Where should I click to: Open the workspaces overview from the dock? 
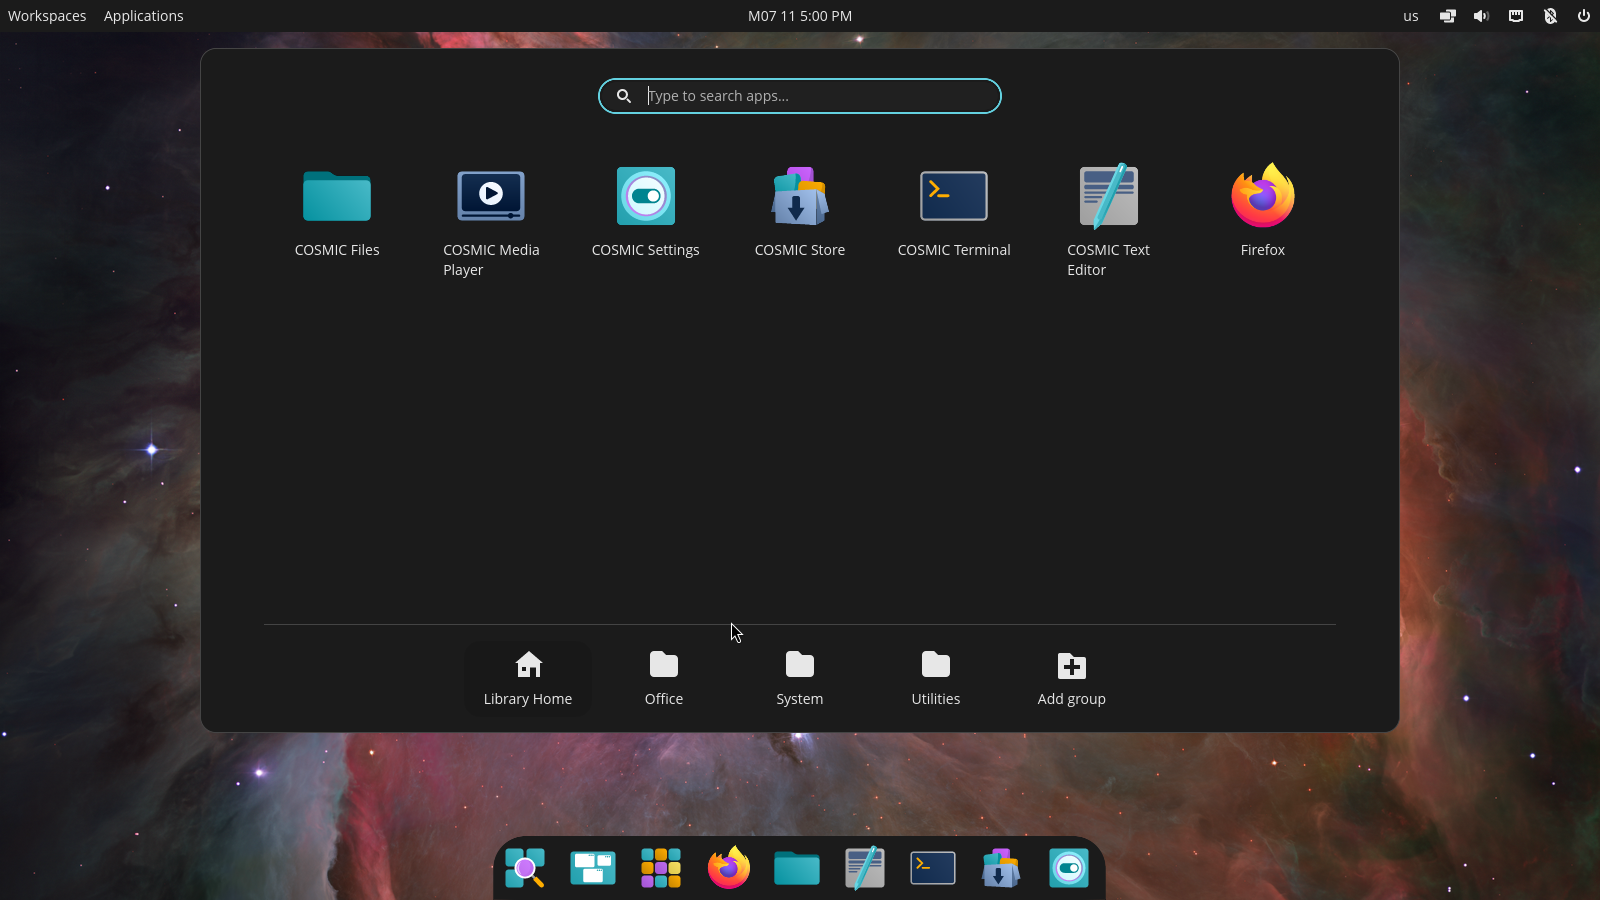coord(593,868)
